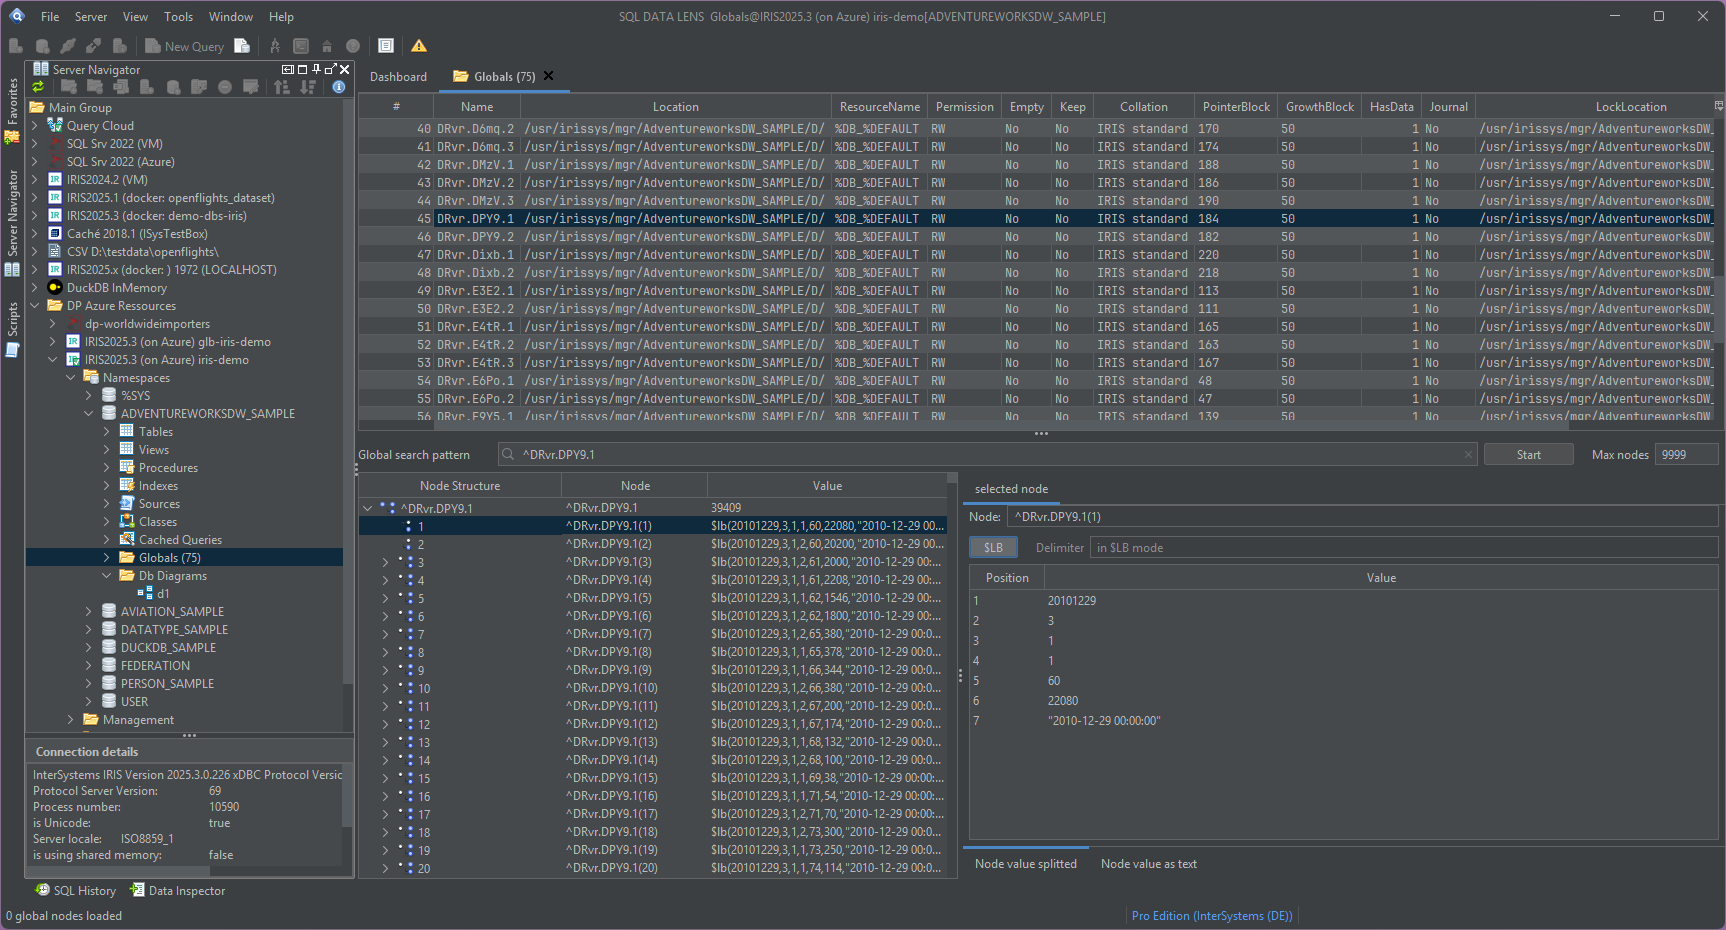Expand the IRIS2024.2 (VM) server node

click(34, 180)
